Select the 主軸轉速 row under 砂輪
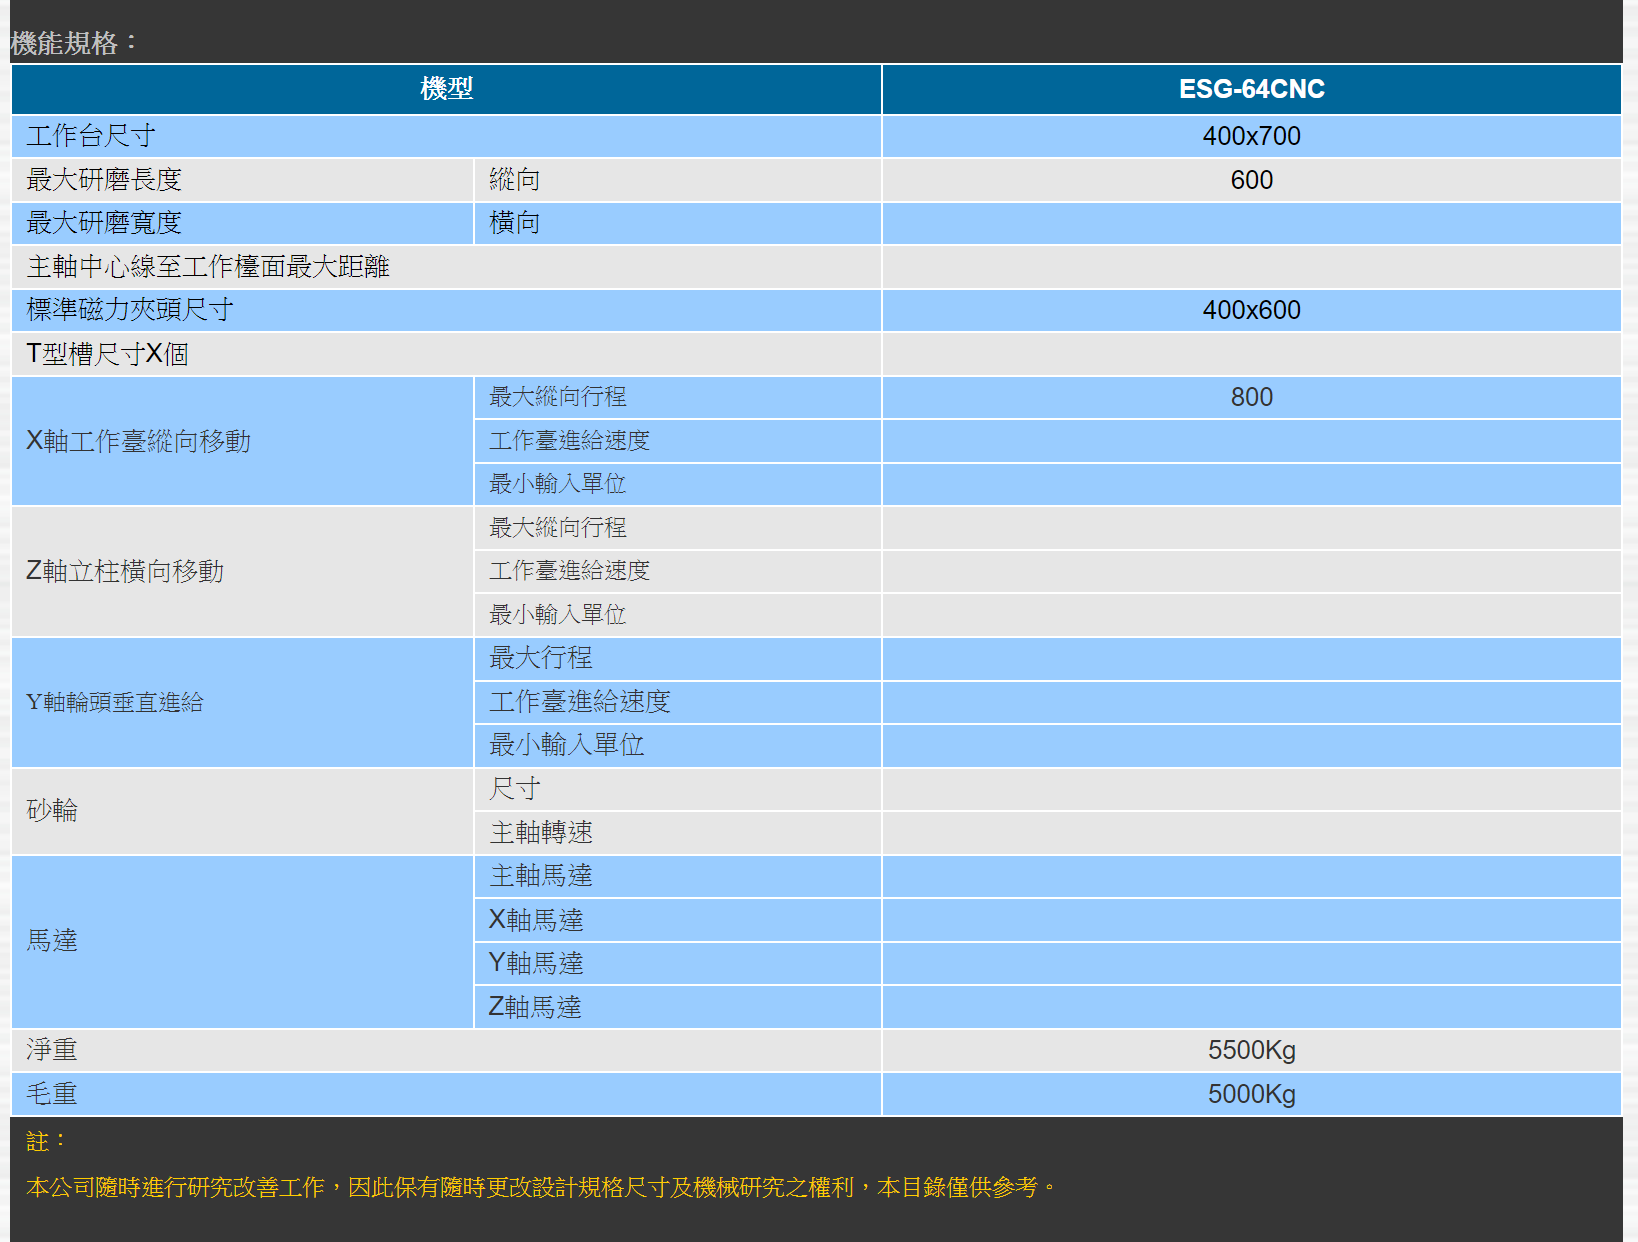The height and width of the screenshot is (1242, 1638). click(x=541, y=832)
